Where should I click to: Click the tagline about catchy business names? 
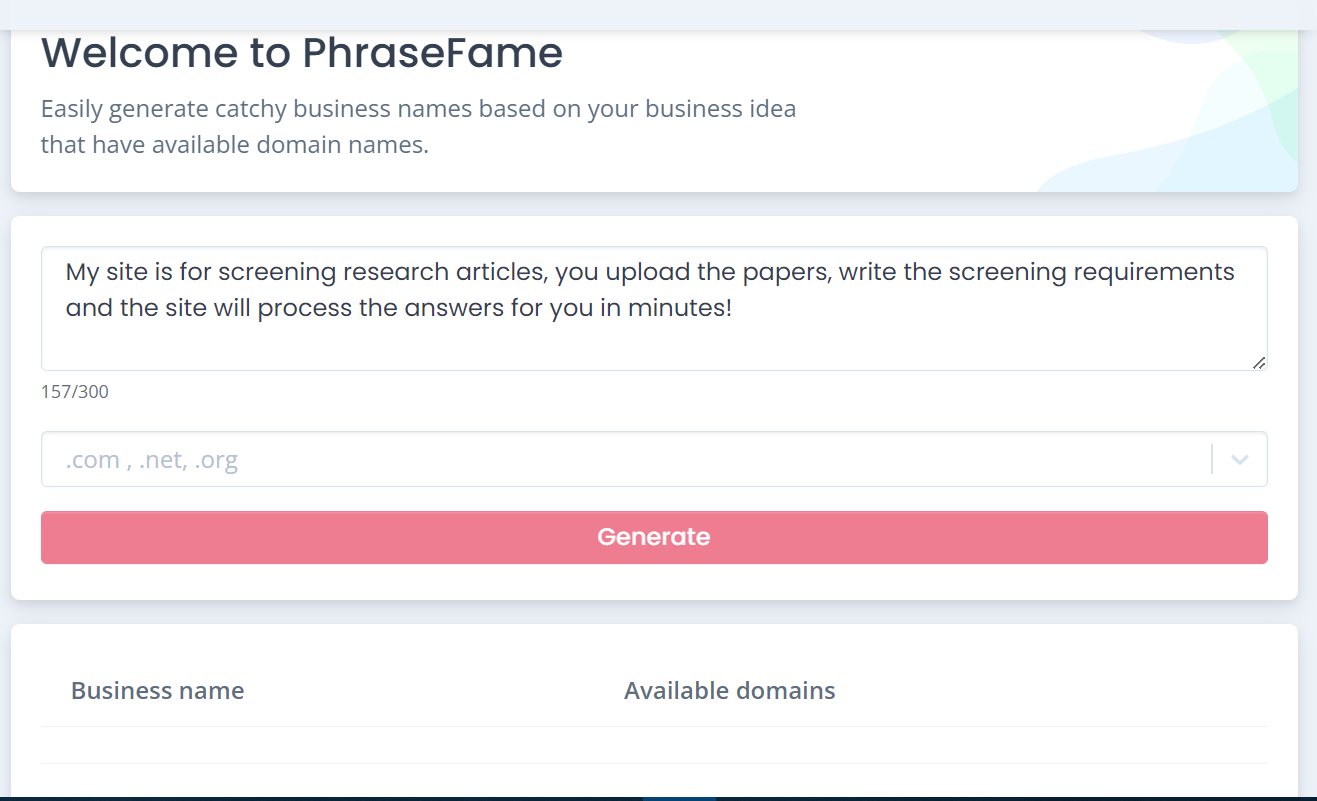[418, 109]
